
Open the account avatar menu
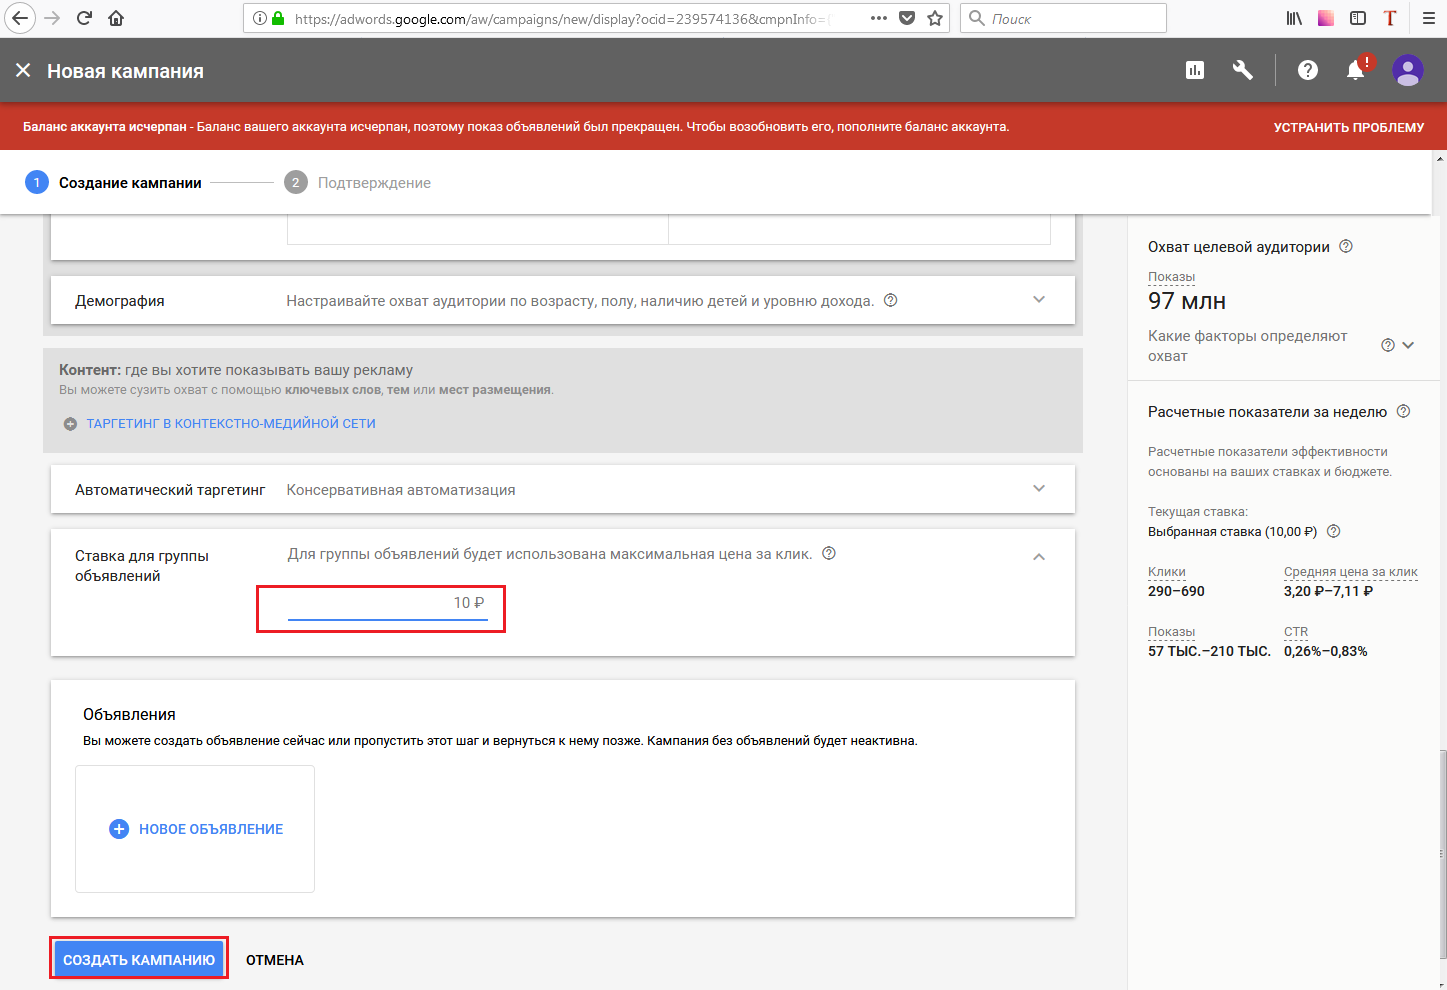pyautogui.click(x=1408, y=70)
